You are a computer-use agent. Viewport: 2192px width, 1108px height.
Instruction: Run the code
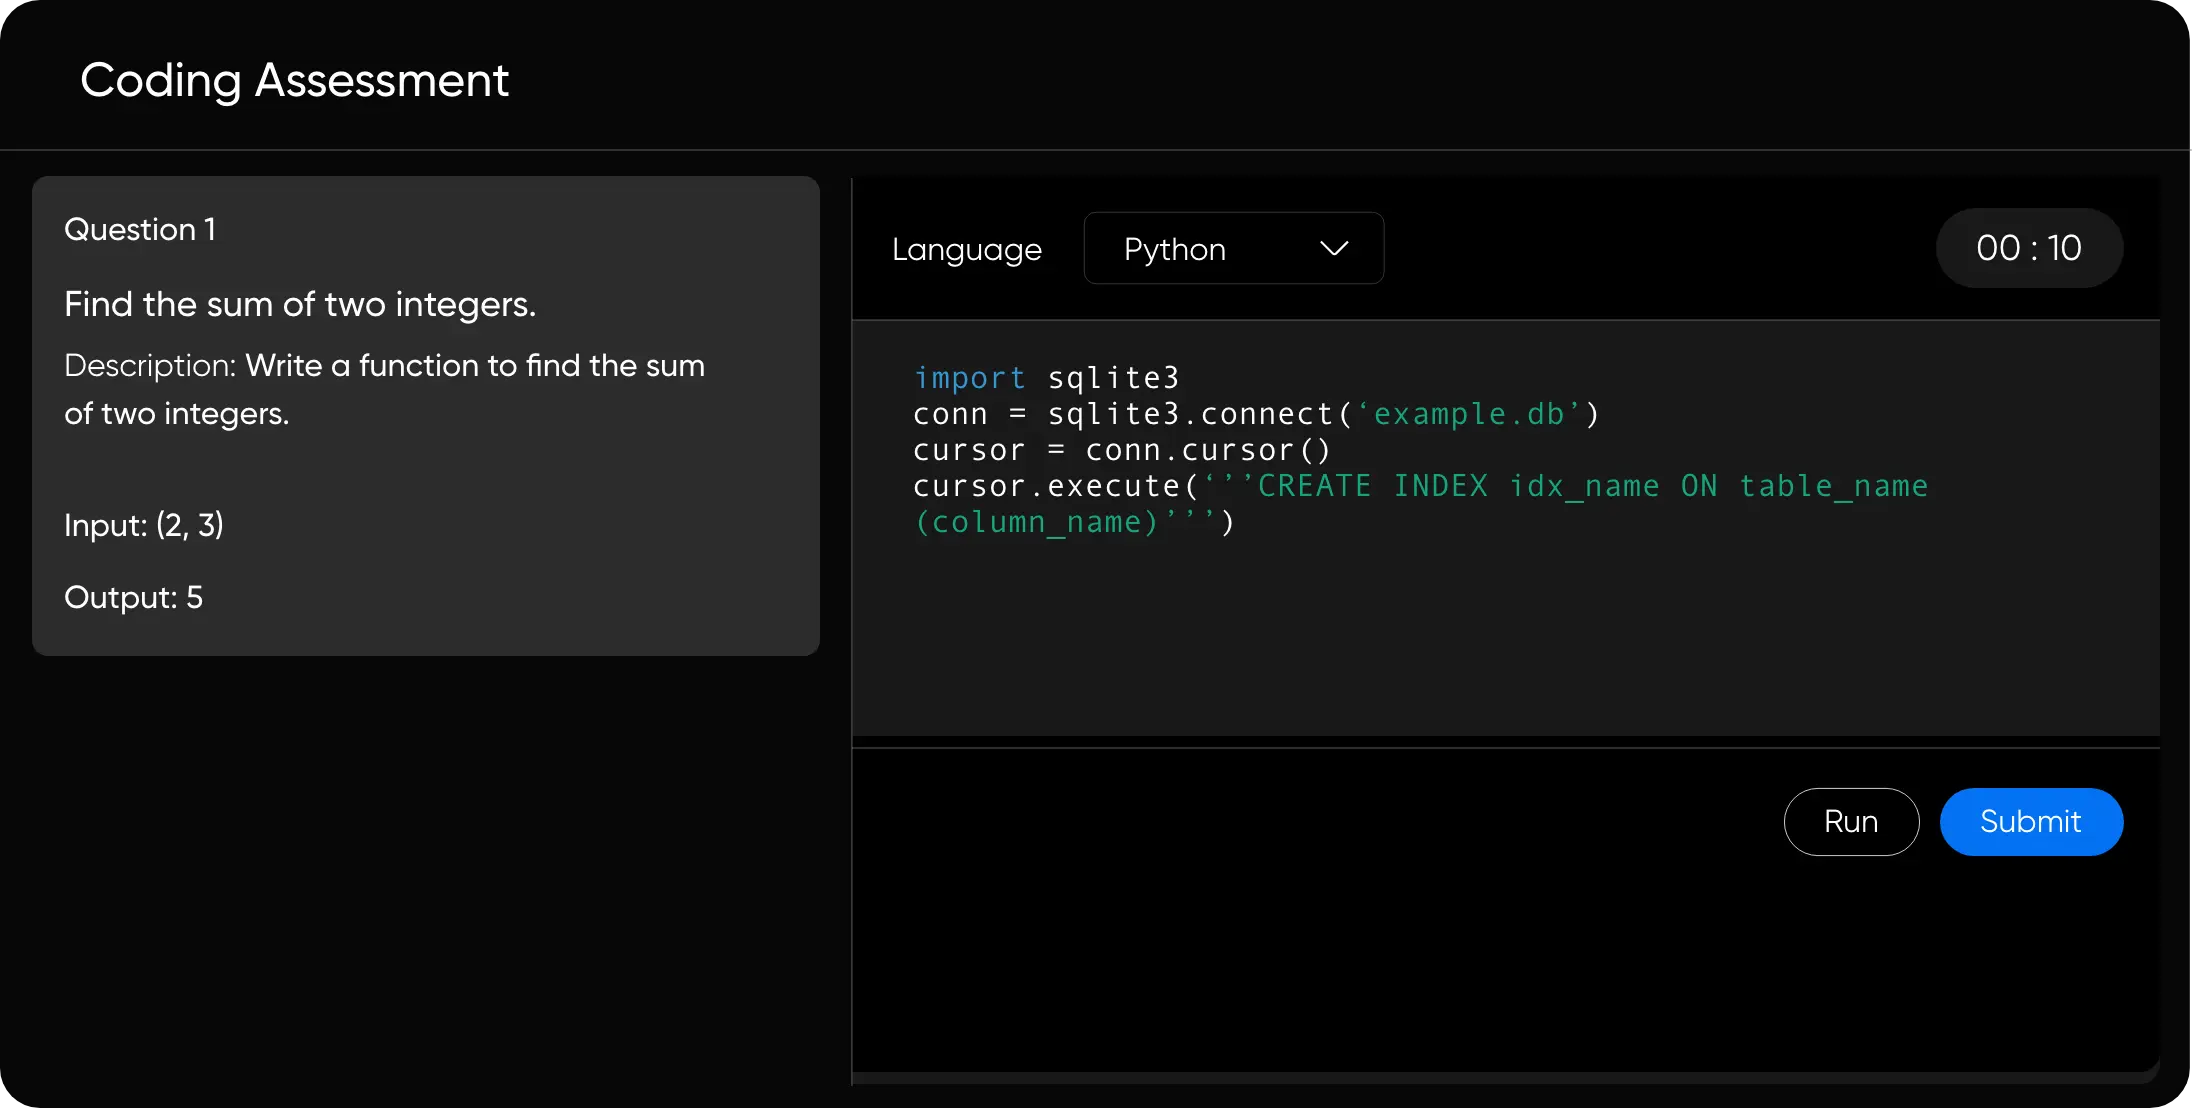tap(1851, 822)
